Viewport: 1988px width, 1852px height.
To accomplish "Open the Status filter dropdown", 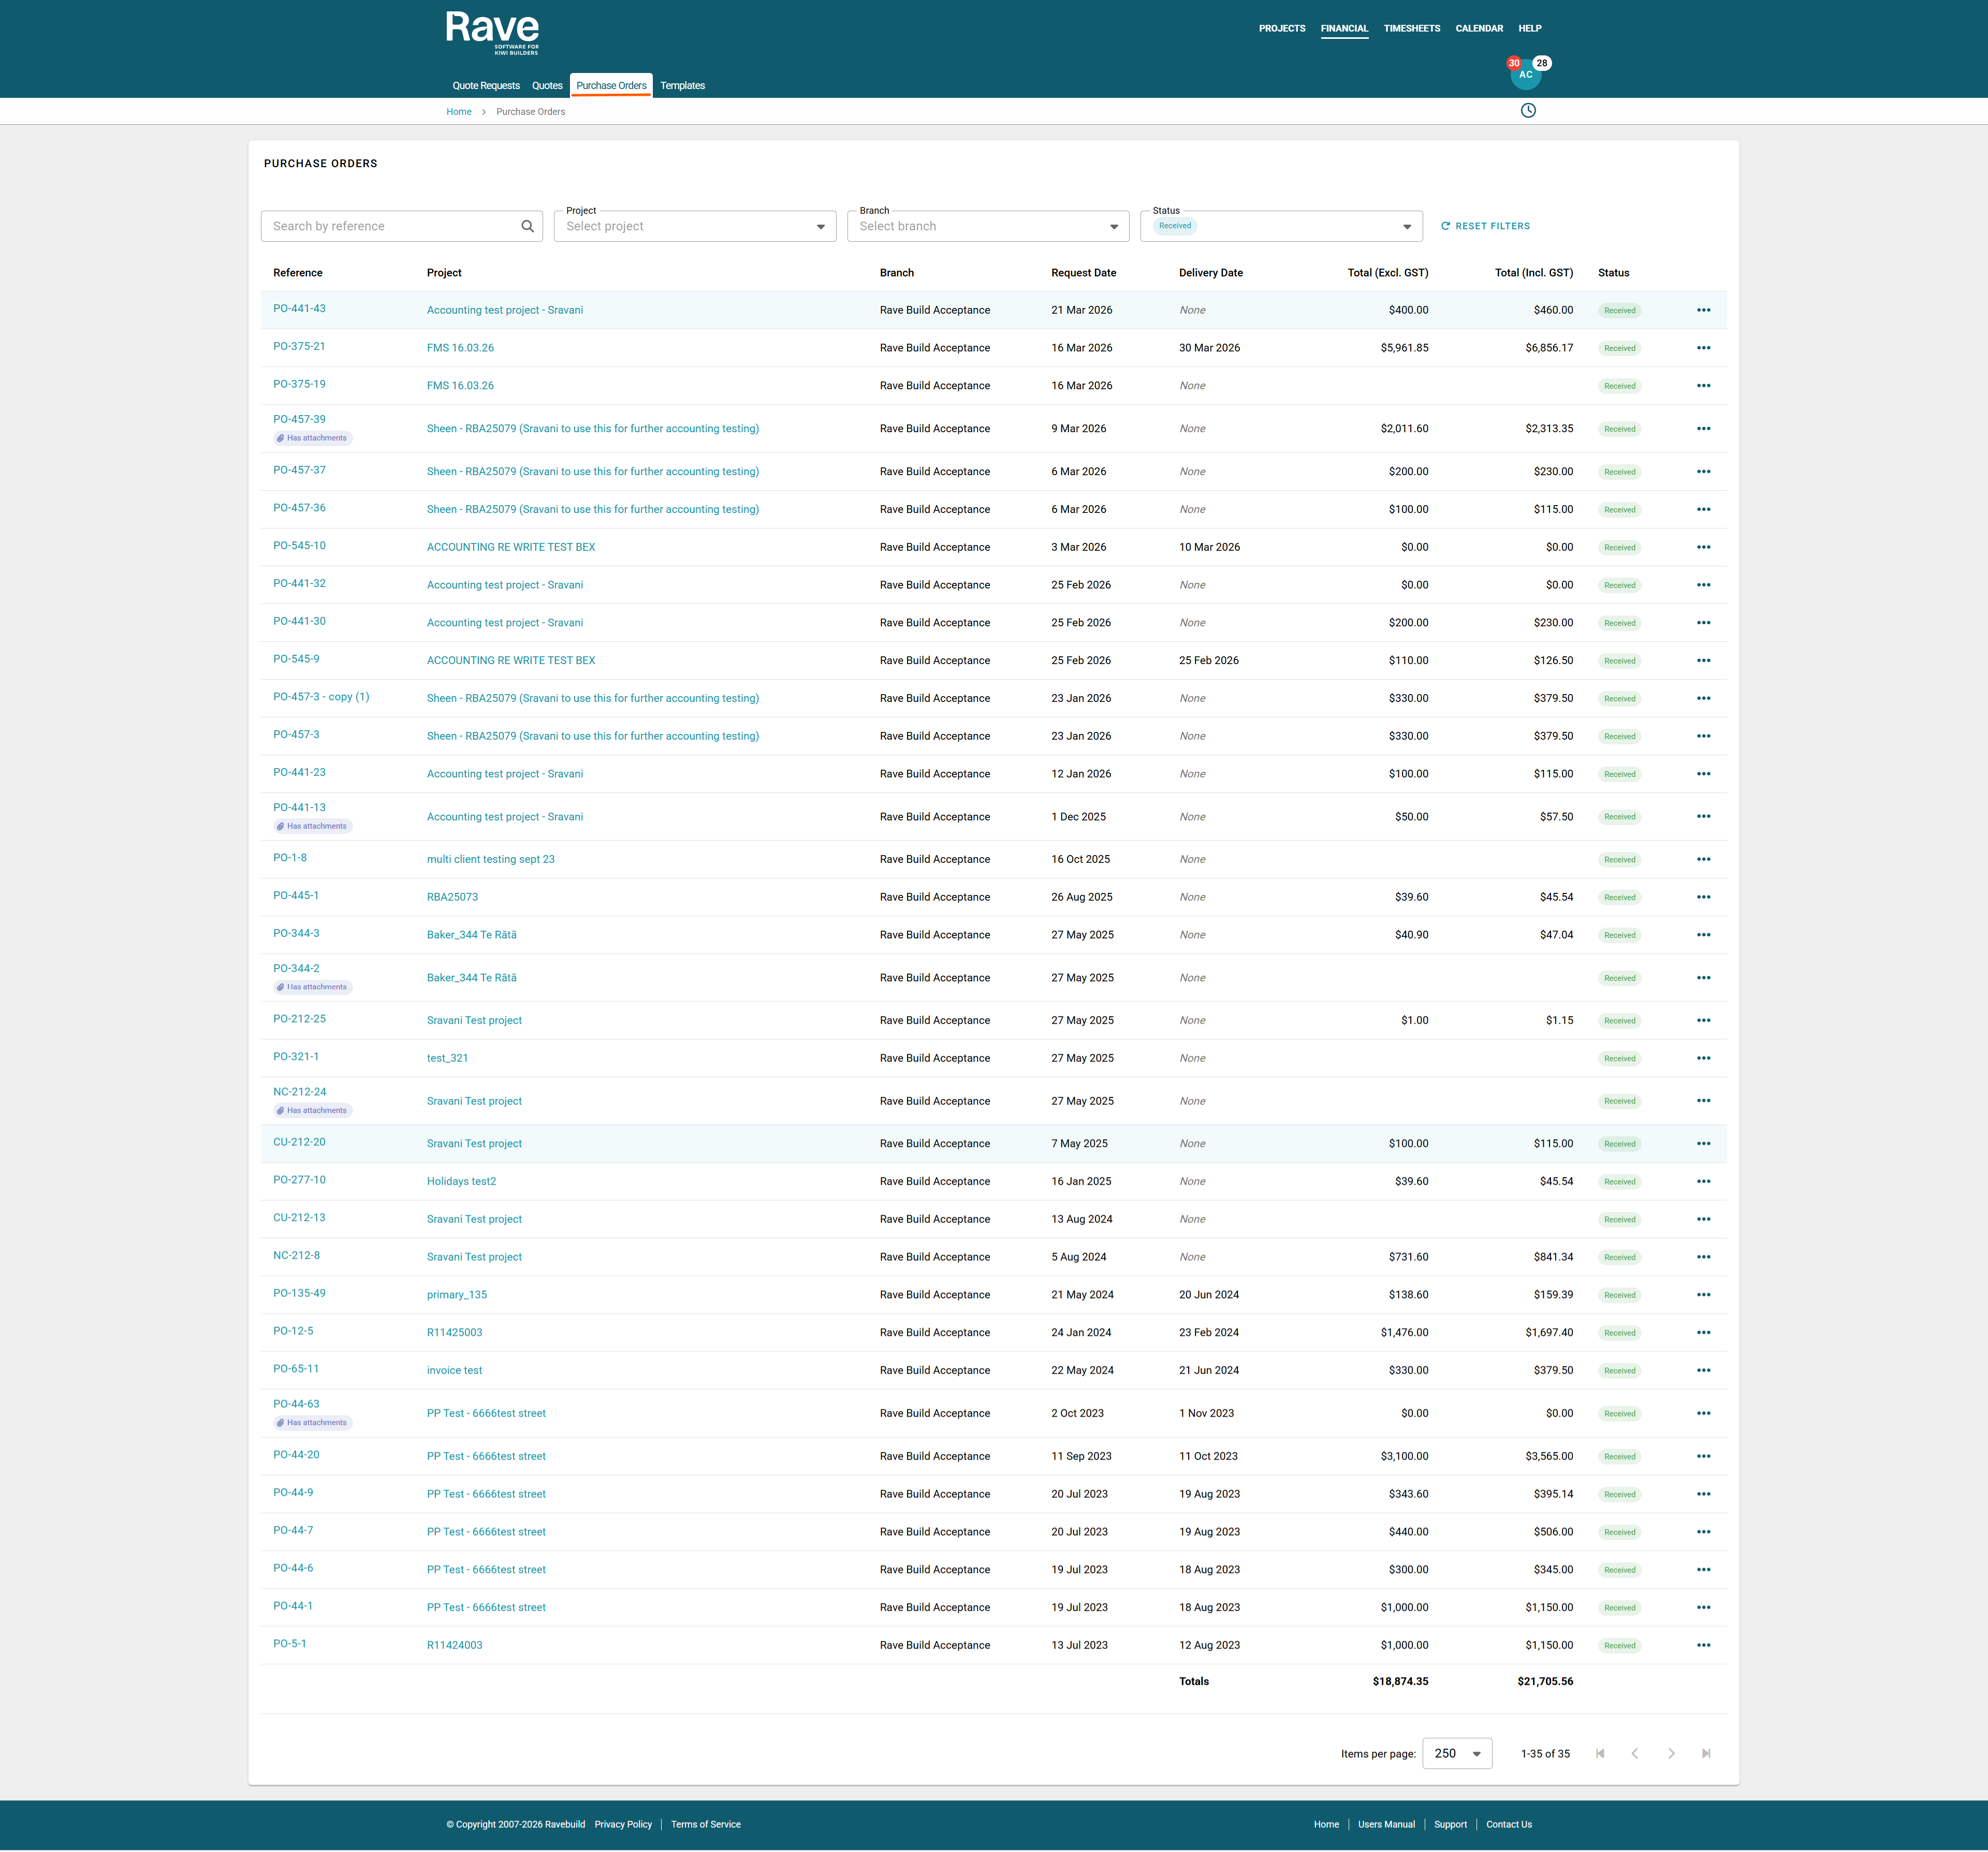I will tap(1406, 227).
